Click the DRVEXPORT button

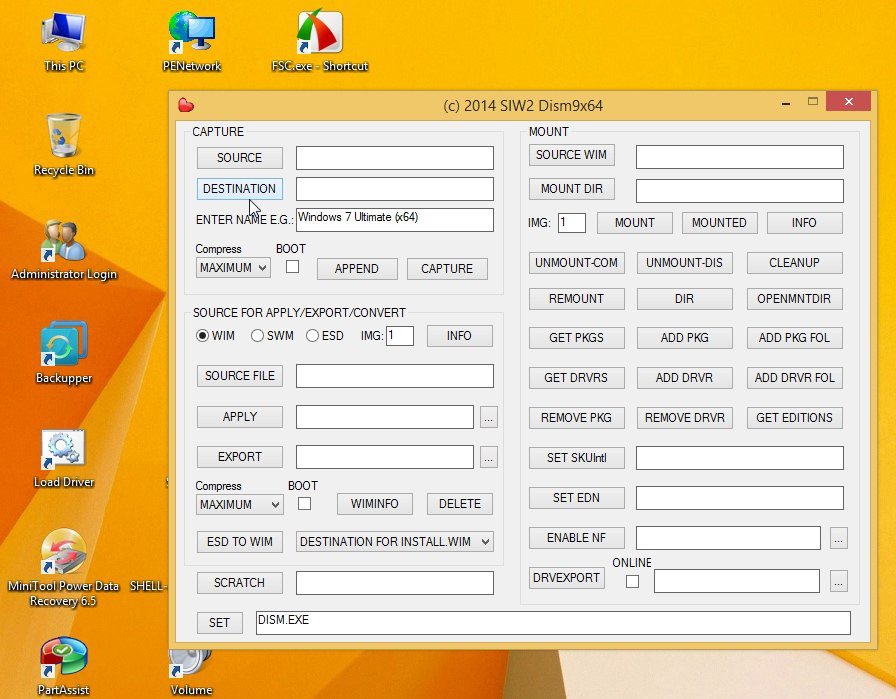pos(566,578)
